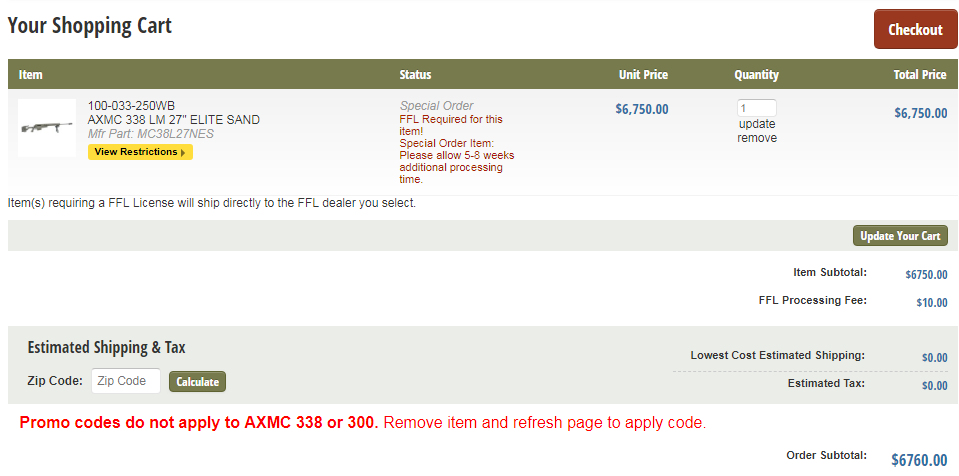959x476 pixels.
Task: Click Mfr Part MC38L27NES text
Action: tap(151, 133)
